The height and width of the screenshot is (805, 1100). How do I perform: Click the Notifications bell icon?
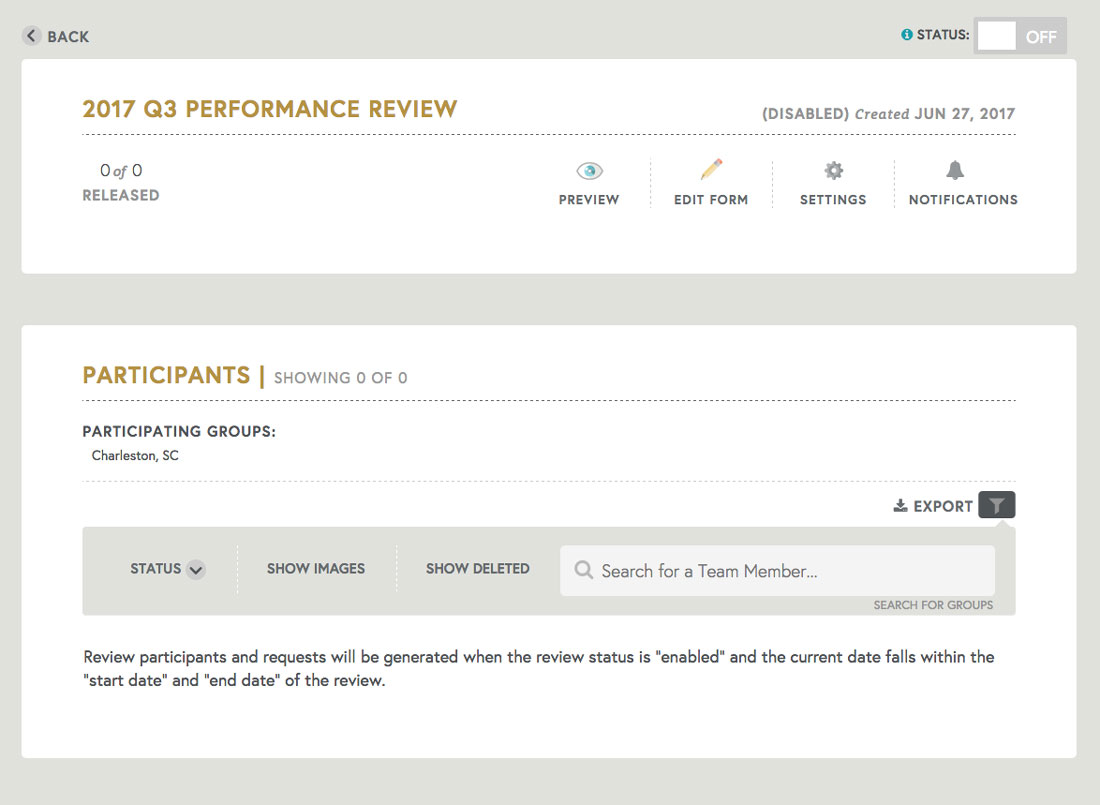coord(955,170)
